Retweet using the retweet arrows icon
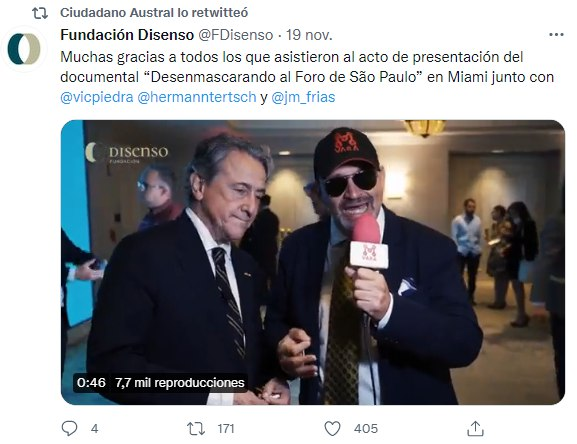This screenshot has height=444, width=577. tap(196, 429)
